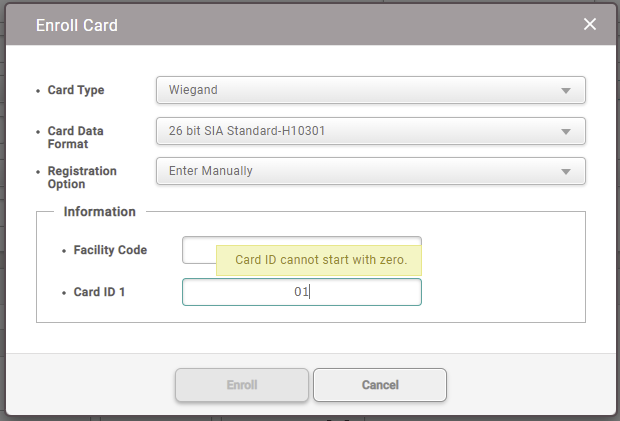This screenshot has width=620, height=421.
Task: Focus the Facility Code input field
Action: tap(198, 249)
